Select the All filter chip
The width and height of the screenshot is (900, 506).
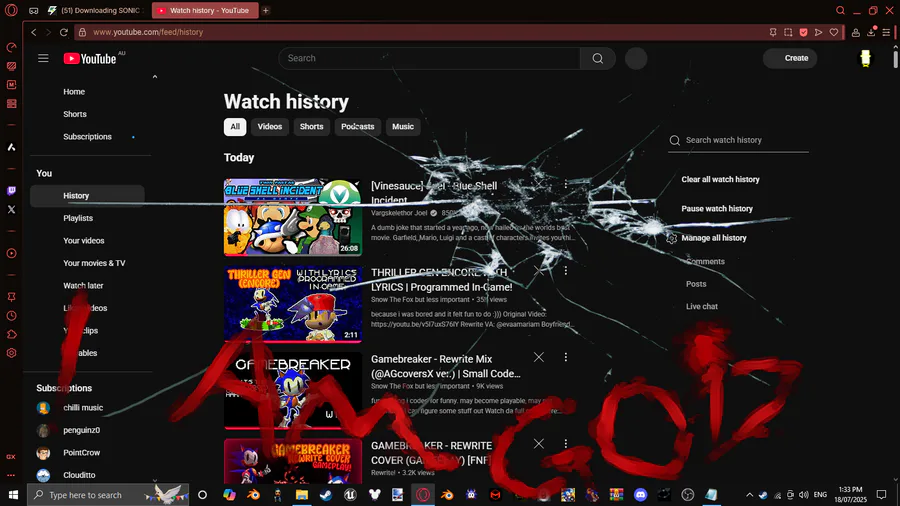pos(235,127)
